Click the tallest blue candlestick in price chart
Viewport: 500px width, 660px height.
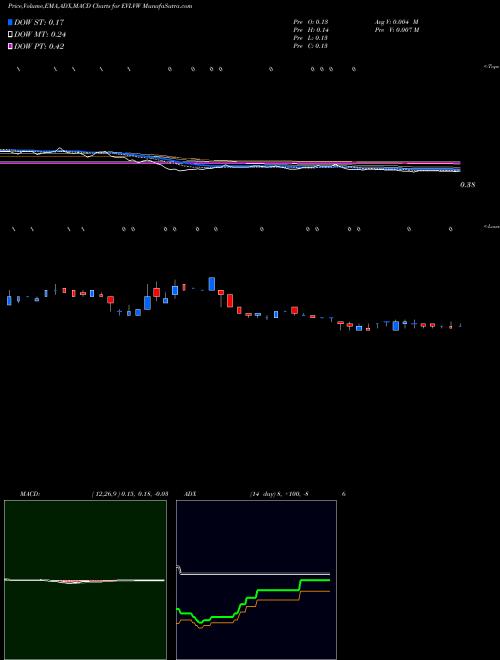pyautogui.click(x=212, y=284)
